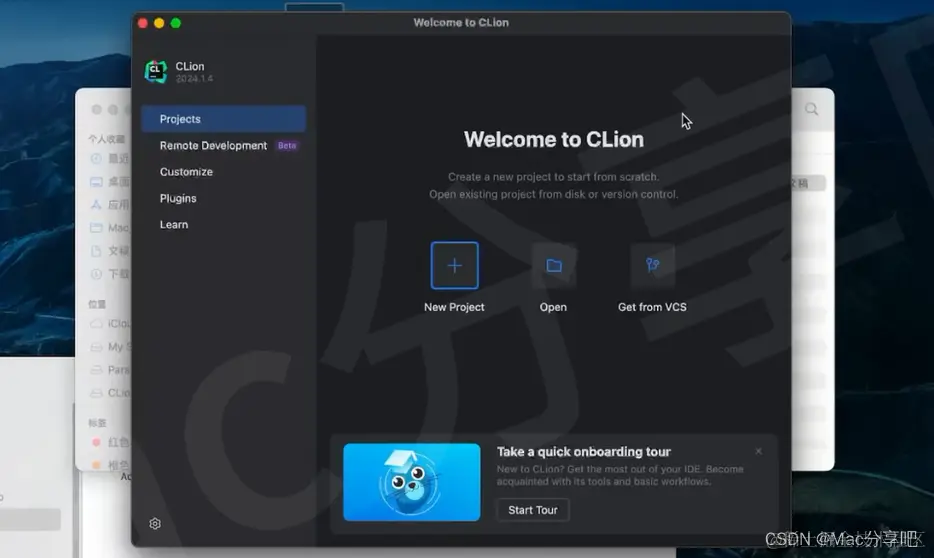Click the Welcome to CLion heading

point(554,139)
